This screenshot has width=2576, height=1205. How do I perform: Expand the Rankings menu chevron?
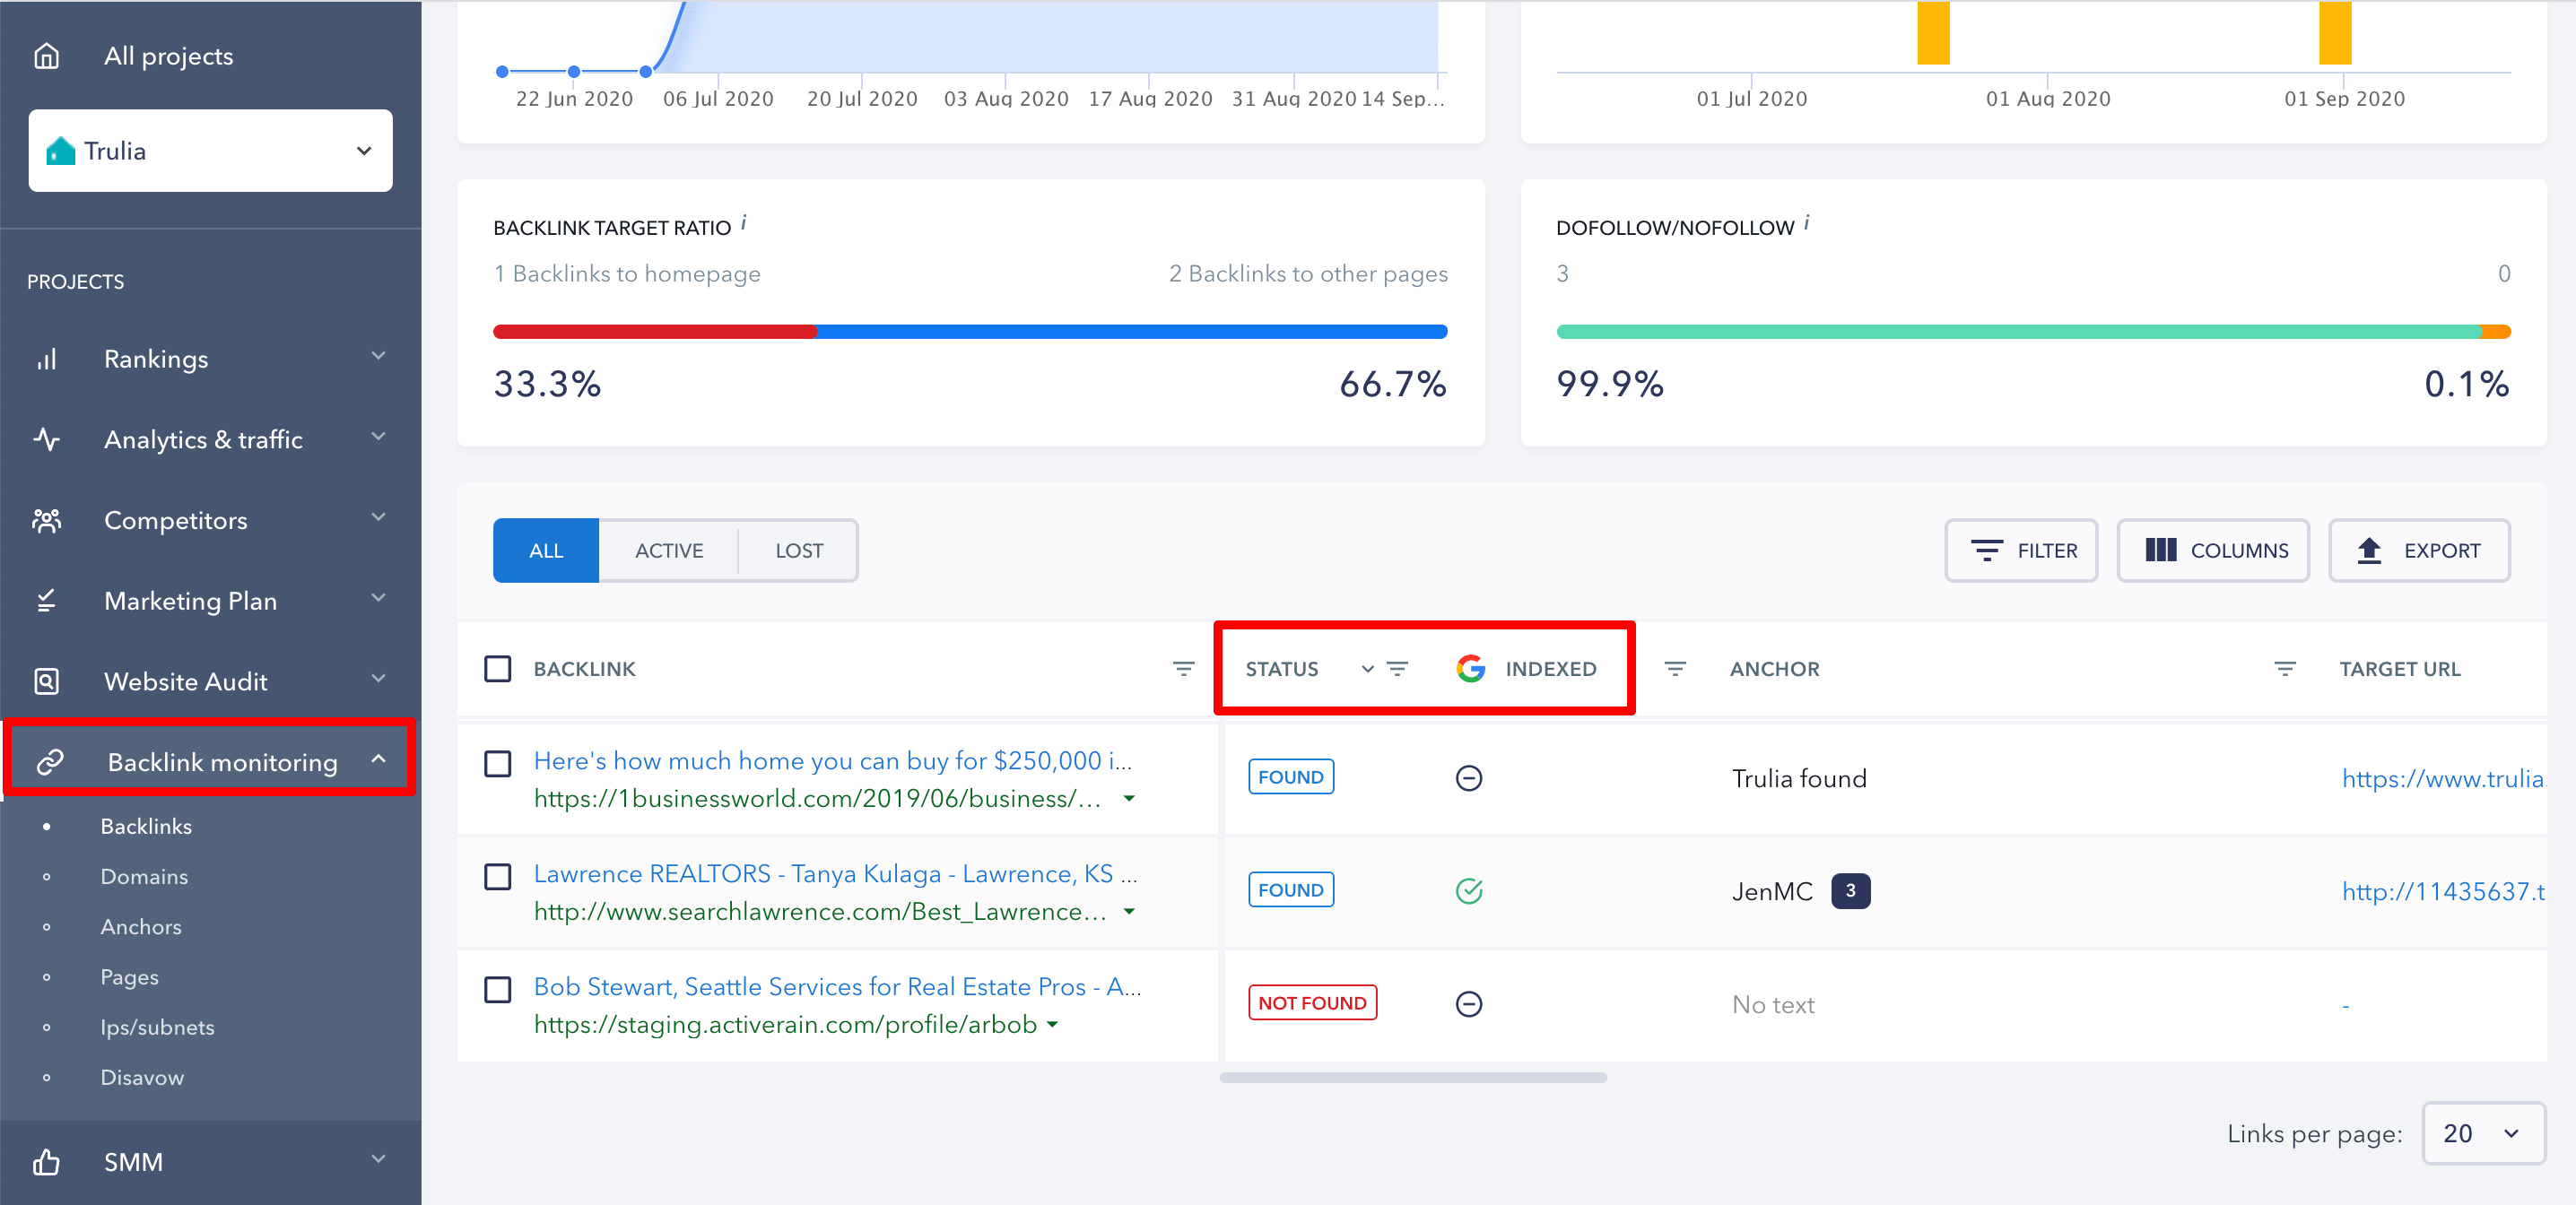378,356
